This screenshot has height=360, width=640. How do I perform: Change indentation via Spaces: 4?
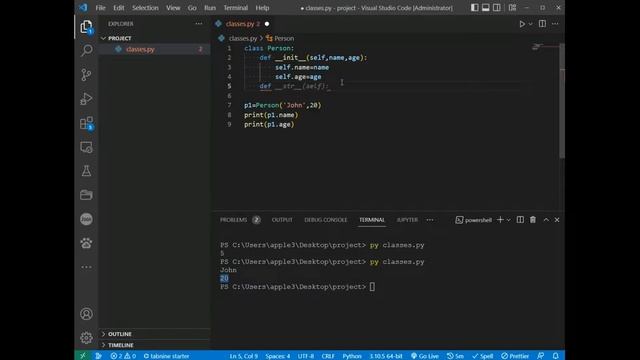click(x=278, y=356)
